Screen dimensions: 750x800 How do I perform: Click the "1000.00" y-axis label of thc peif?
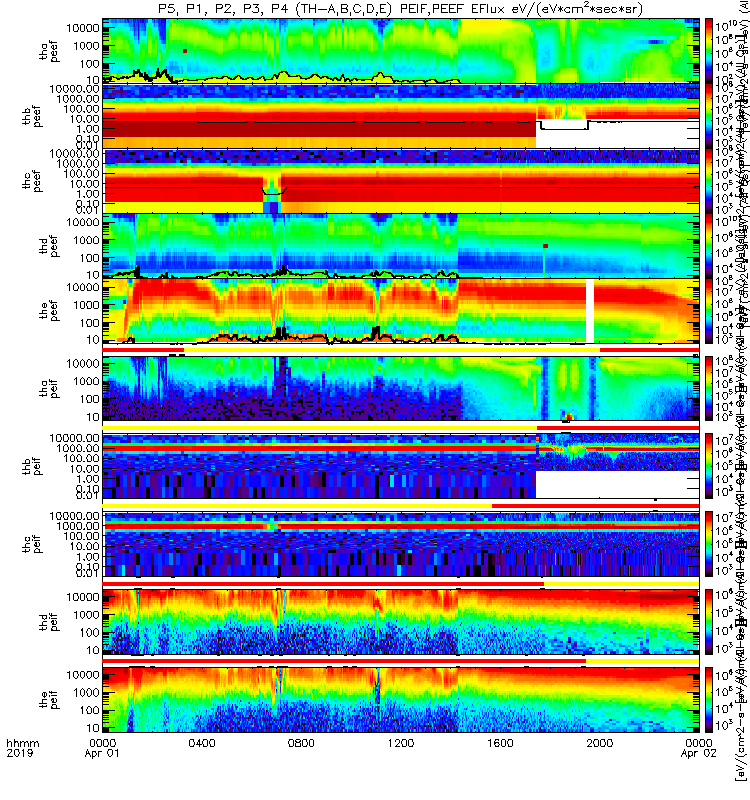(78, 526)
